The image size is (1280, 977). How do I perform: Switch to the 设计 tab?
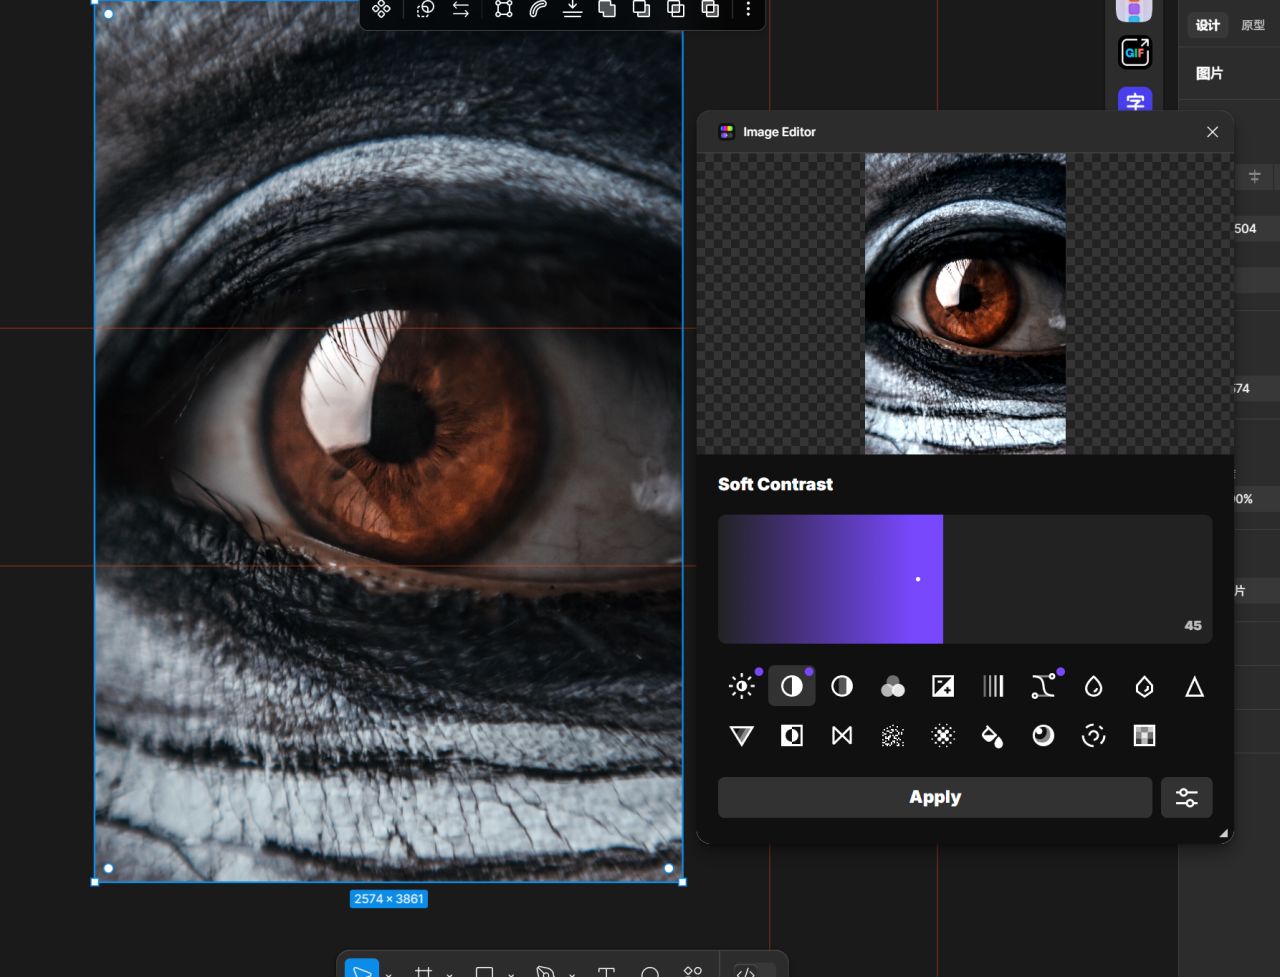1208,25
